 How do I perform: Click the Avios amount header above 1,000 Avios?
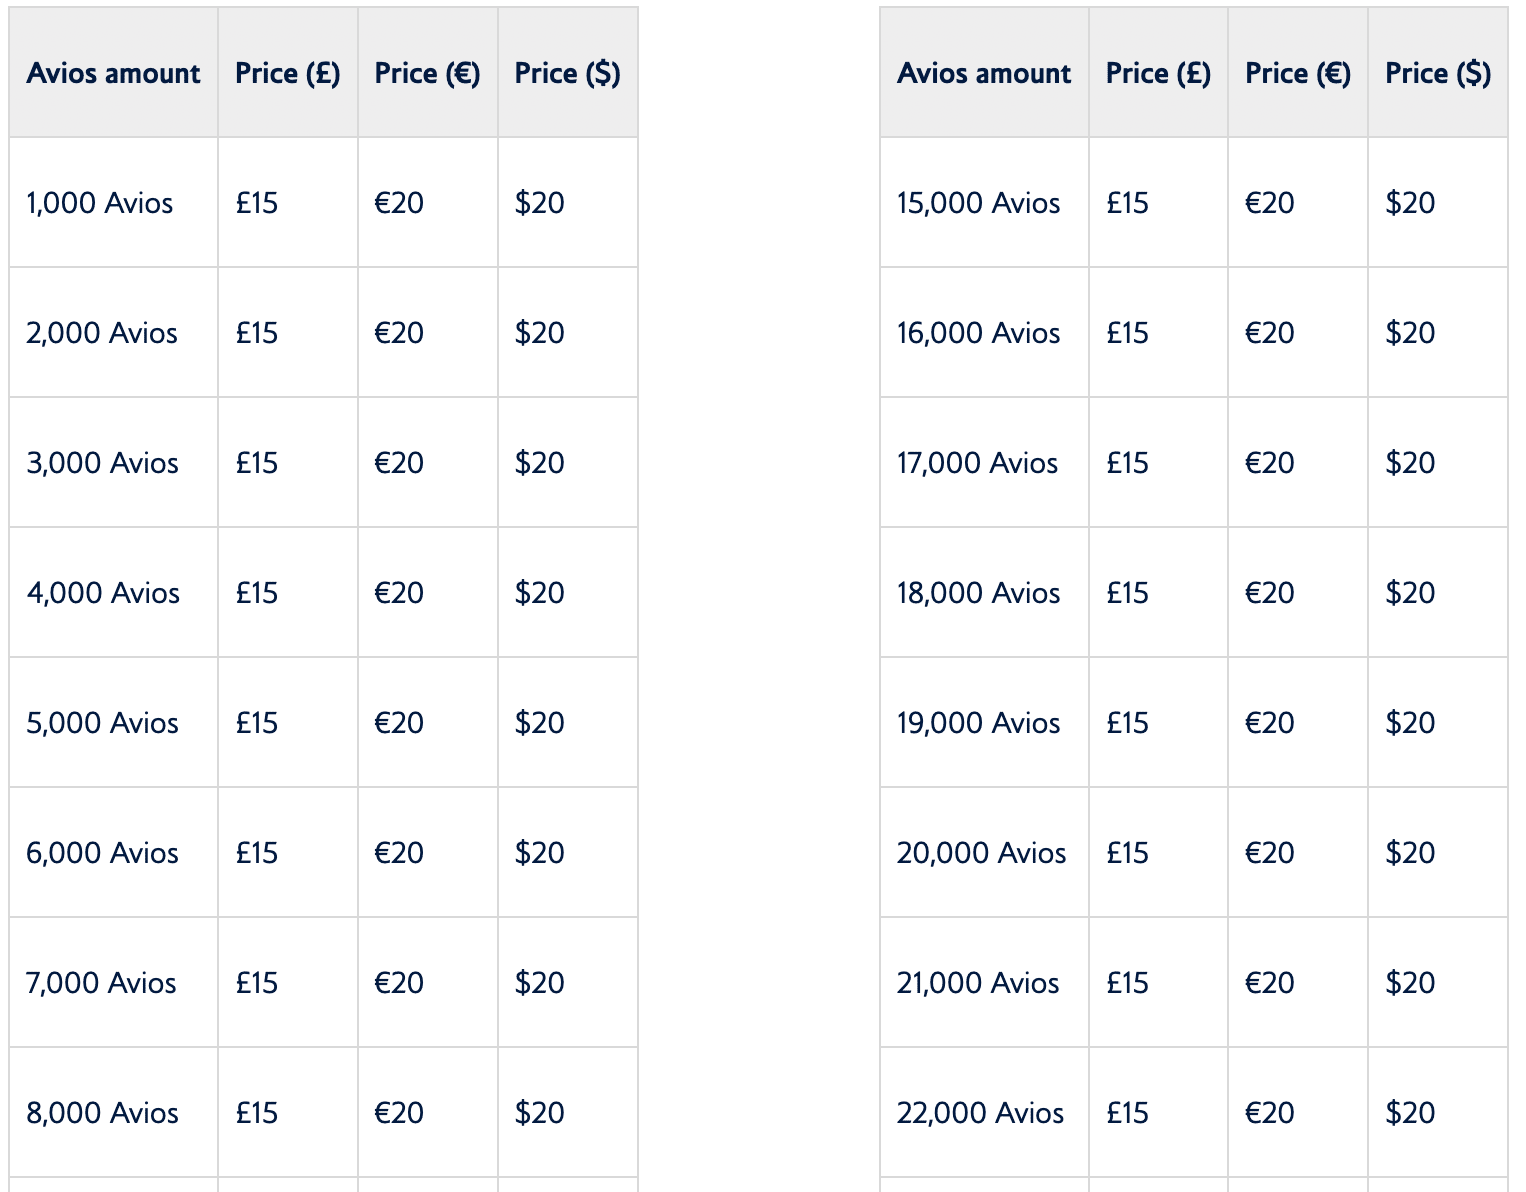click(114, 73)
